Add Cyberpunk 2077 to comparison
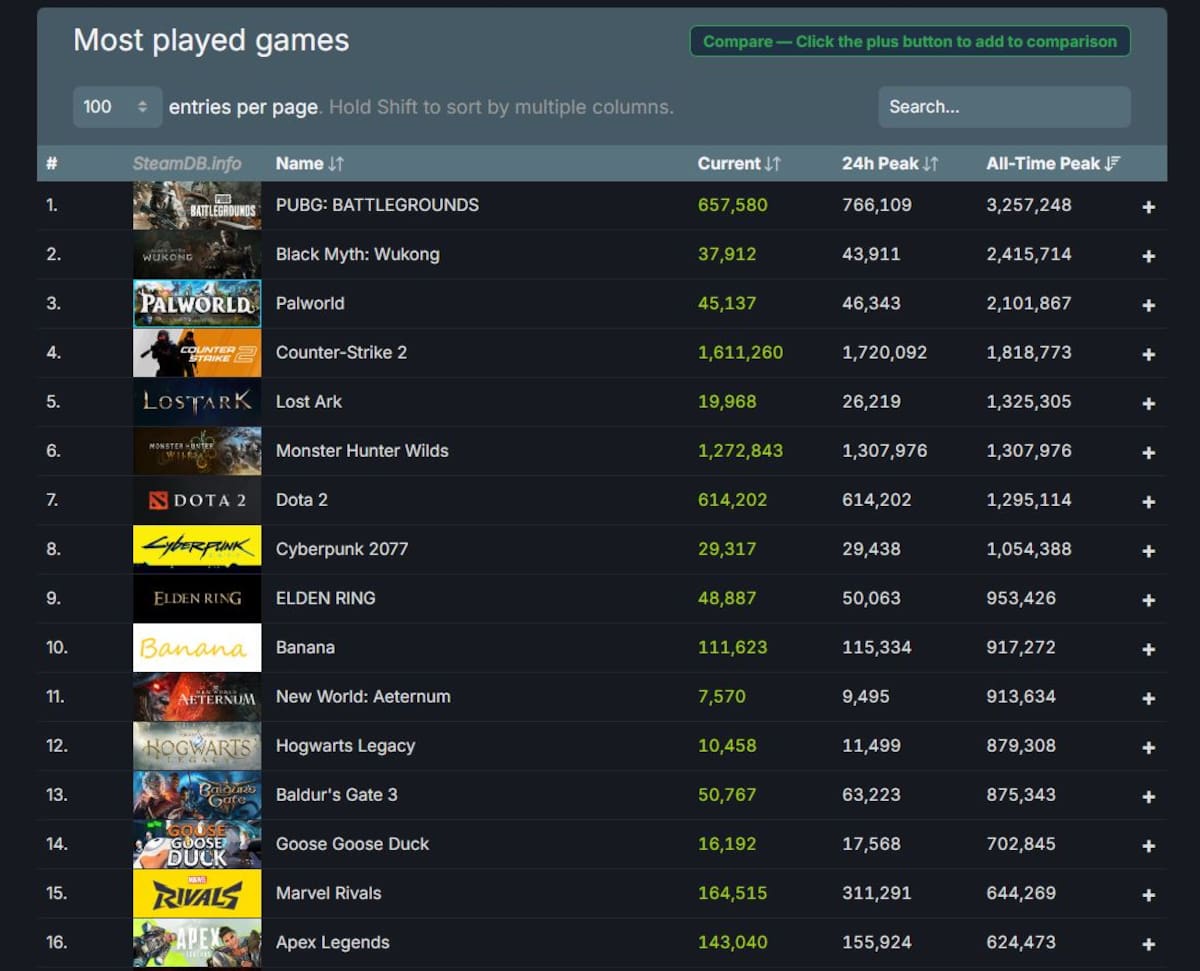Image resolution: width=1200 pixels, height=971 pixels. tap(1148, 551)
